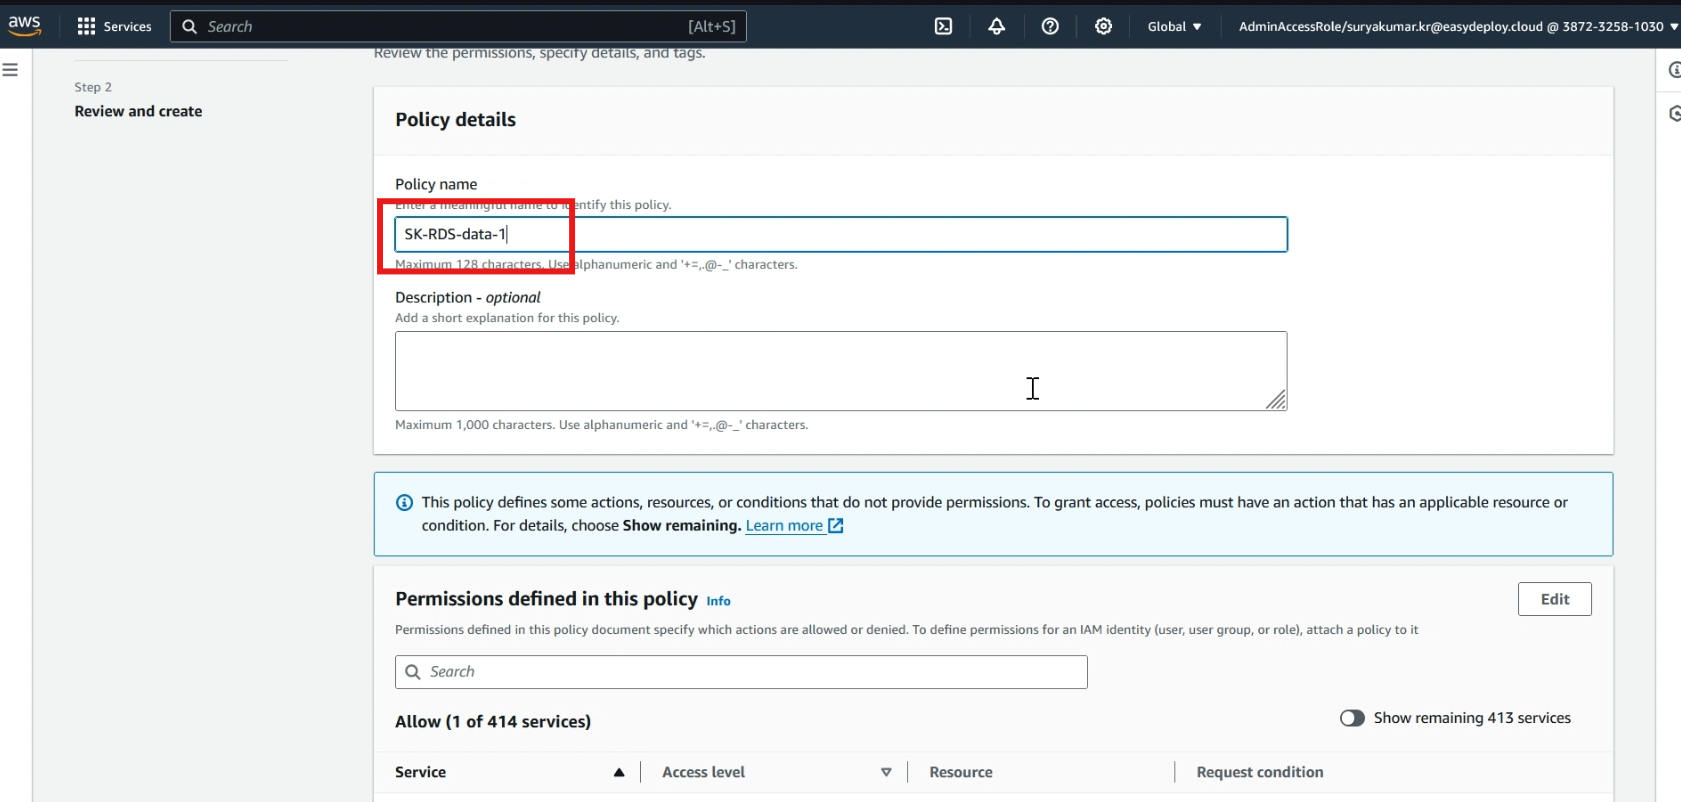Toggle Show remaining 413 services
Screen dimensions: 1681x802
pyautogui.click(x=1352, y=718)
